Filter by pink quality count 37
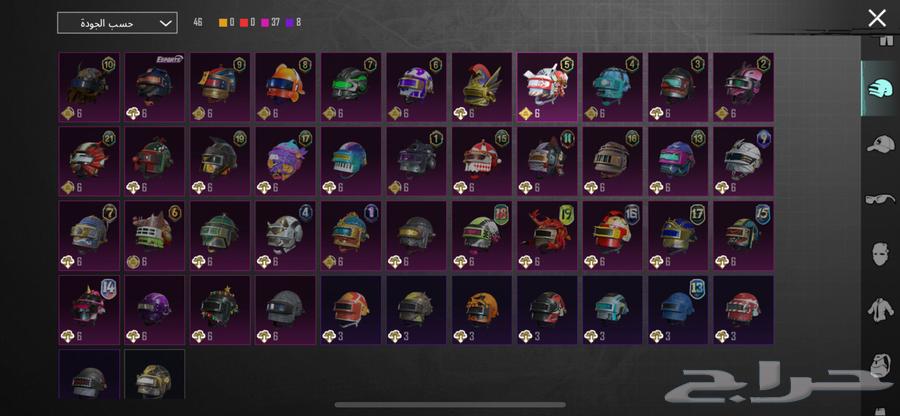This screenshot has width=900, height=416. click(270, 22)
